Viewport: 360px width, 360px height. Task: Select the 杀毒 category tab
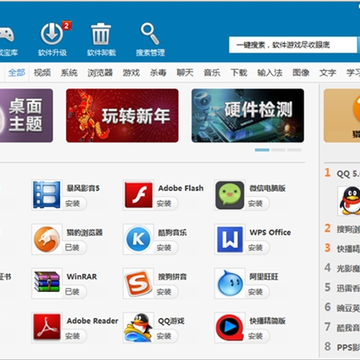(158, 72)
